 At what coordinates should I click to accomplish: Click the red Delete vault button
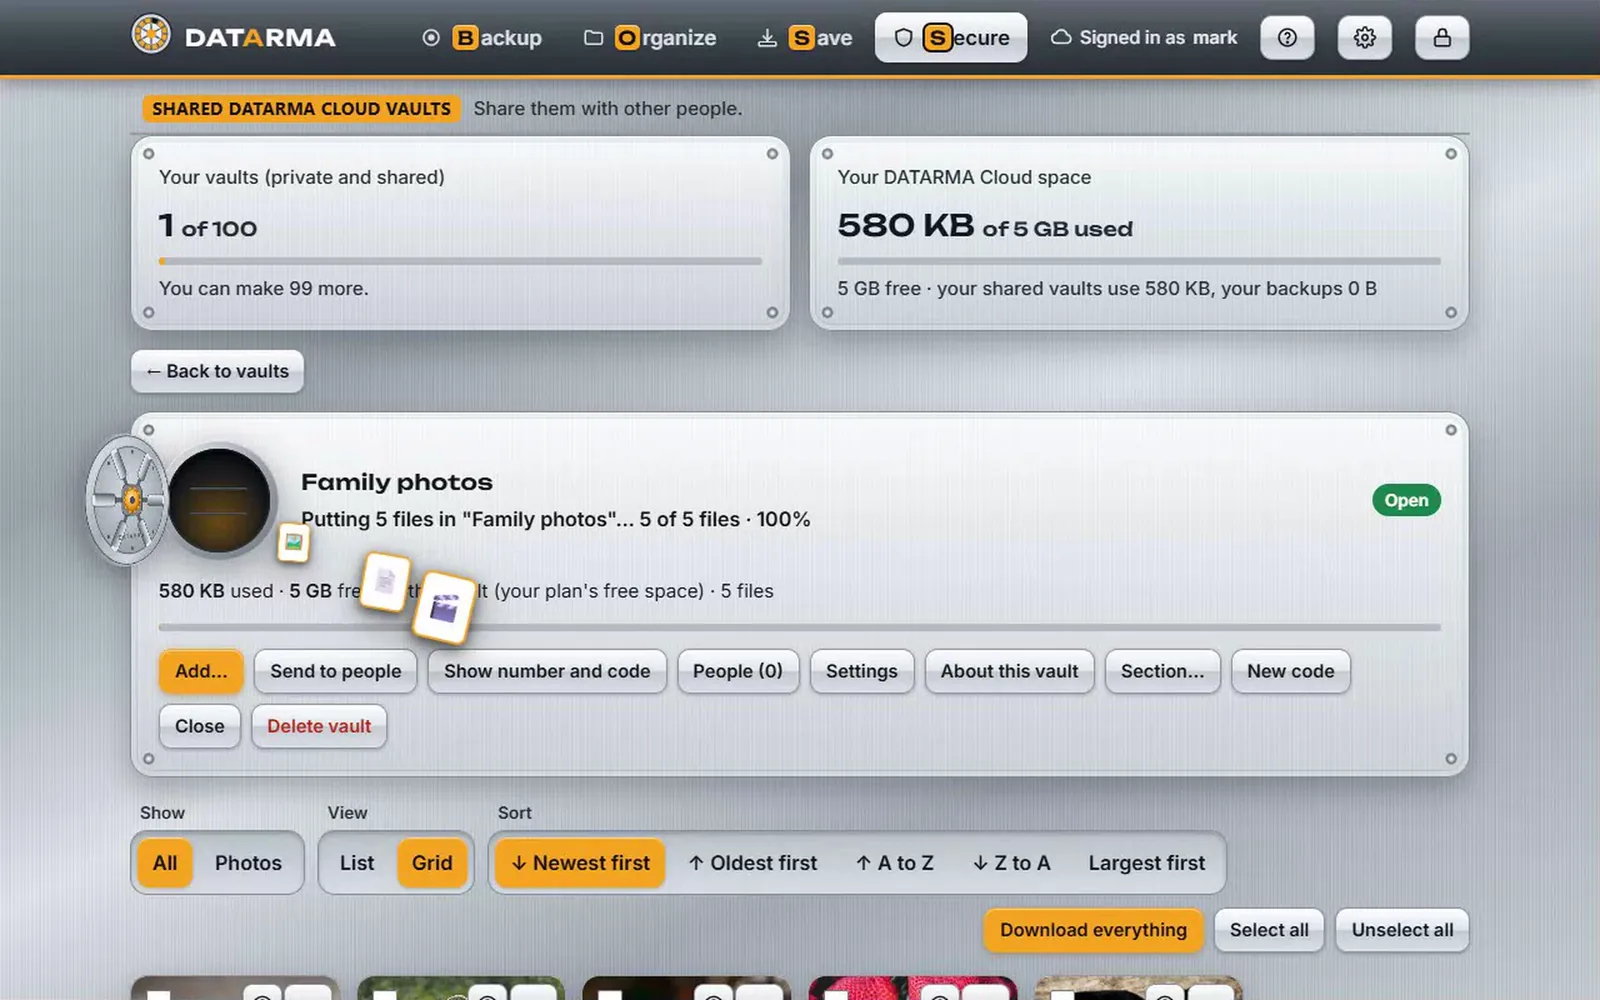(x=319, y=726)
